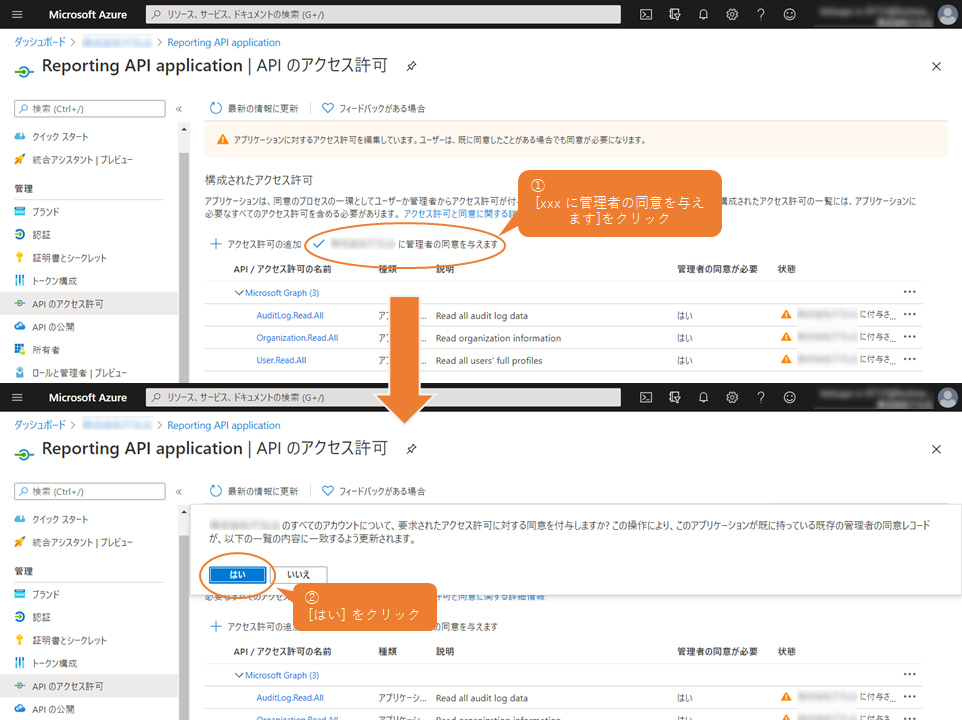The height and width of the screenshot is (720, 962).
Task: Open settings gear in lower screenshot header
Action: pyautogui.click(x=732, y=397)
